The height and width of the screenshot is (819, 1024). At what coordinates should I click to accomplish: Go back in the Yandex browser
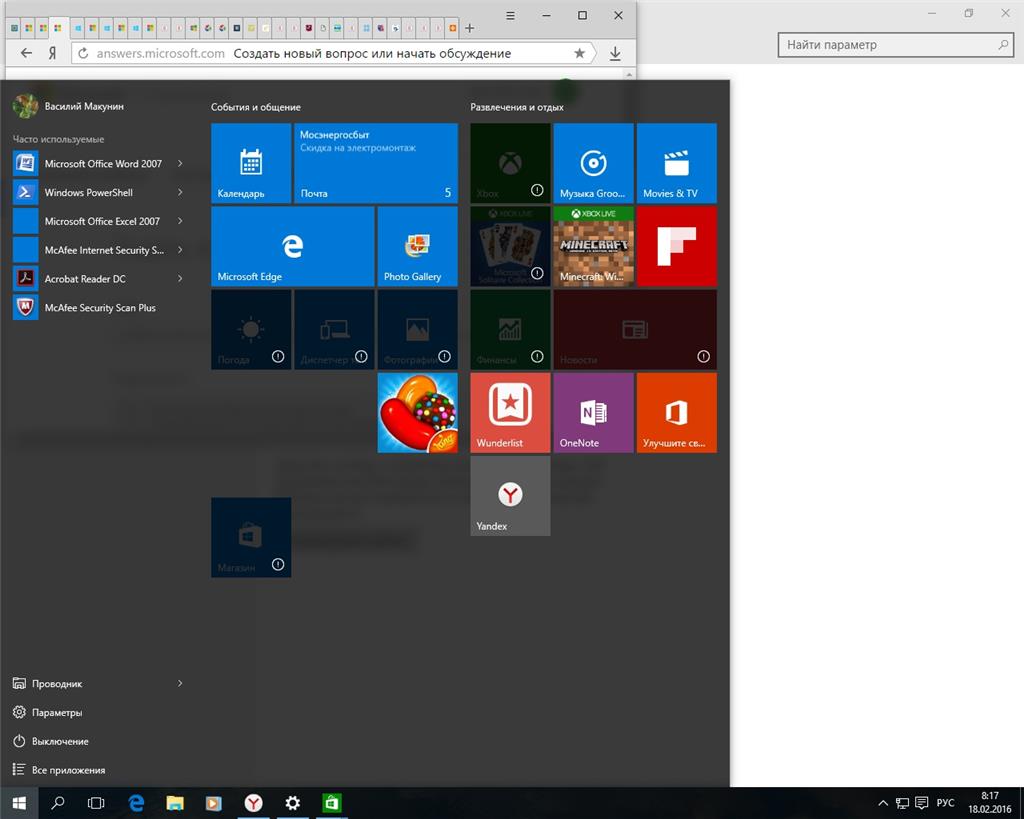click(26, 54)
